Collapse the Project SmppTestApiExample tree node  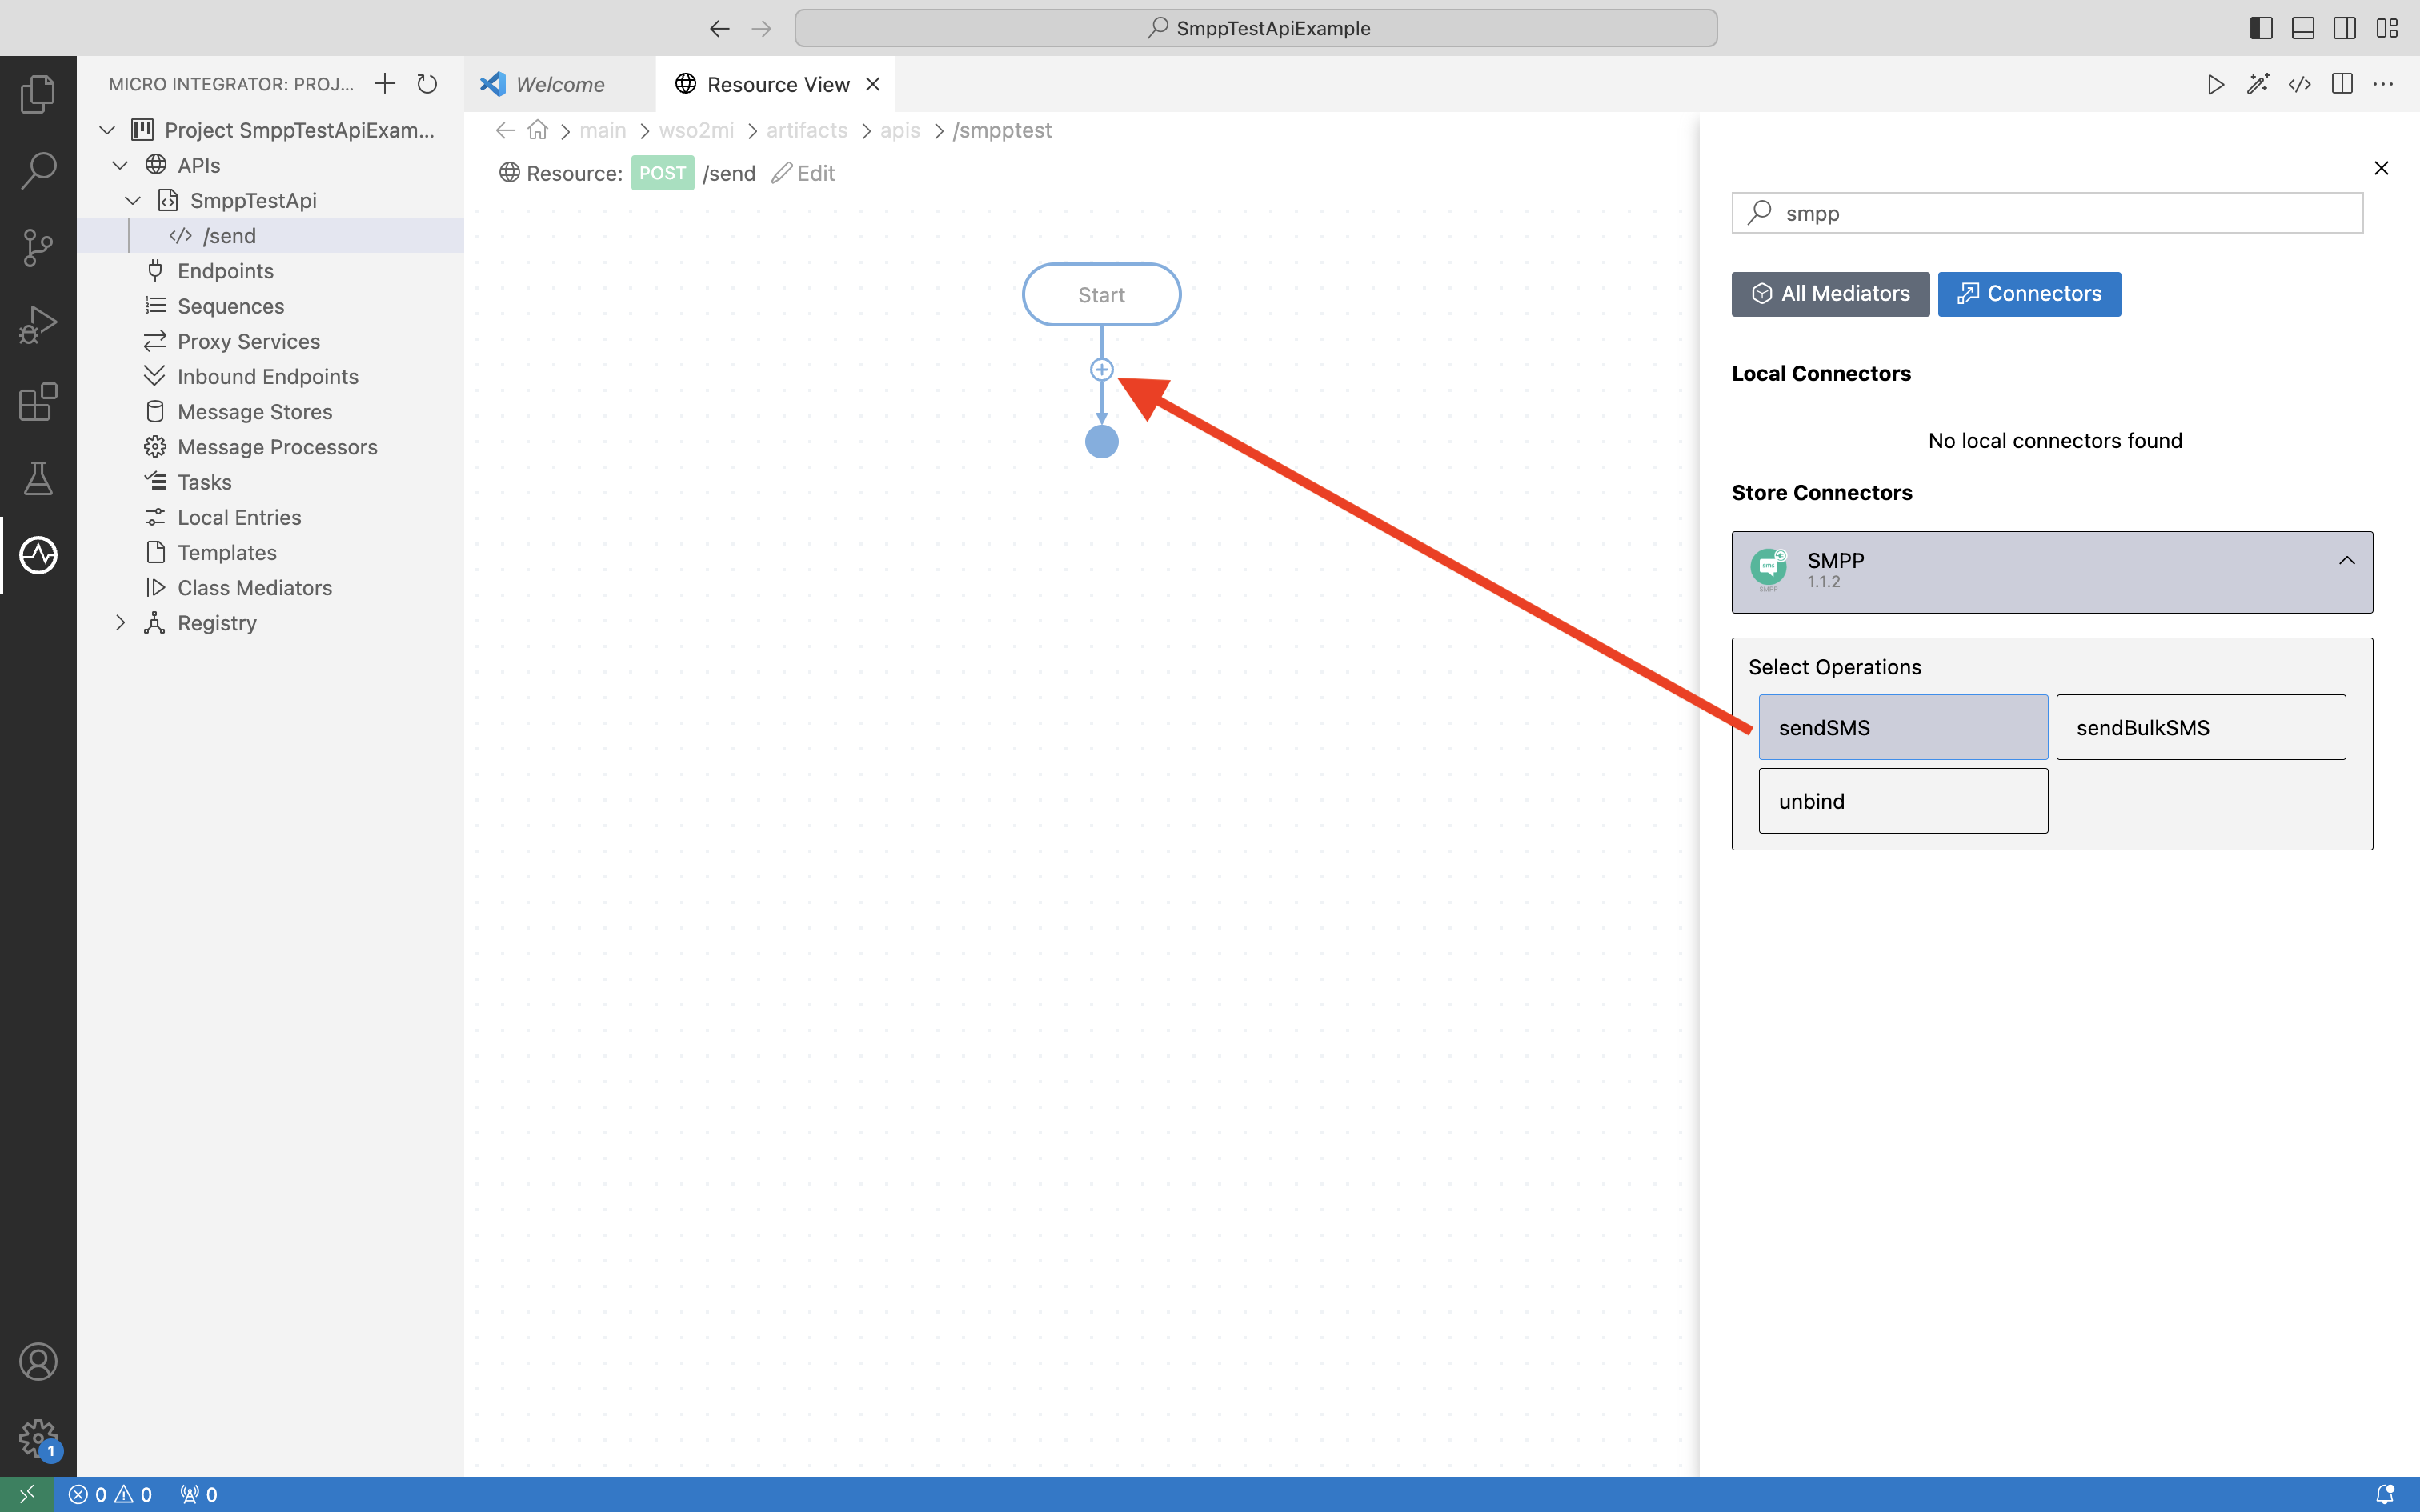107,130
